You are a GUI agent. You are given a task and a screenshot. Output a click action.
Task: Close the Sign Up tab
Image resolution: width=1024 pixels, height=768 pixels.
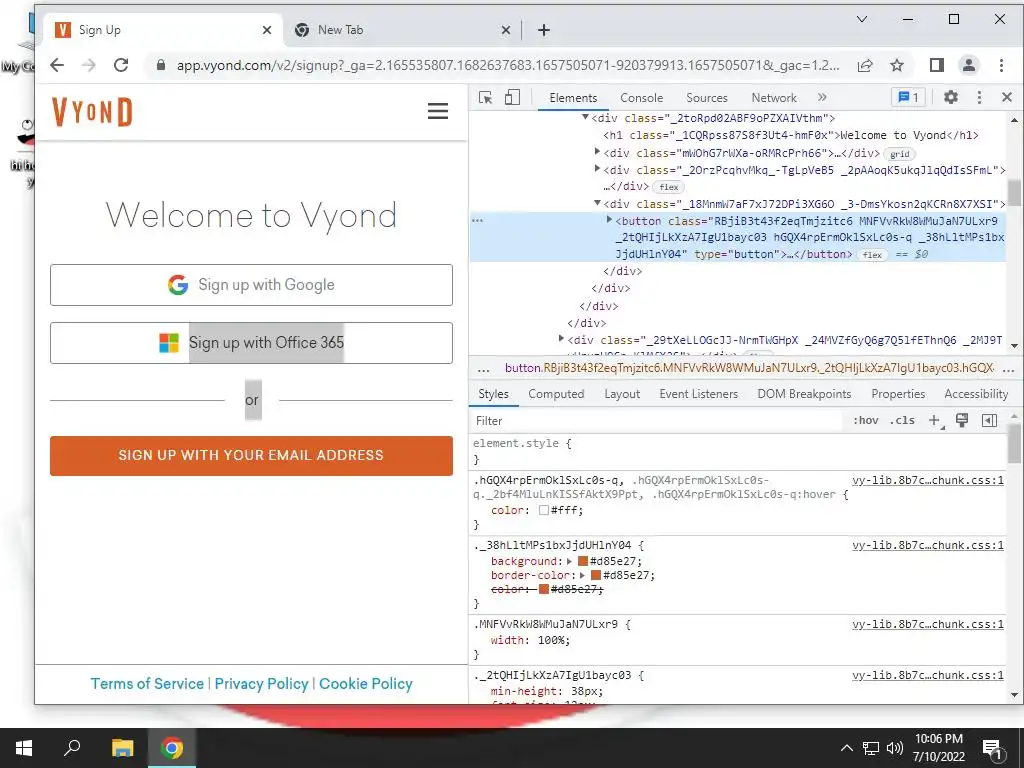266,30
